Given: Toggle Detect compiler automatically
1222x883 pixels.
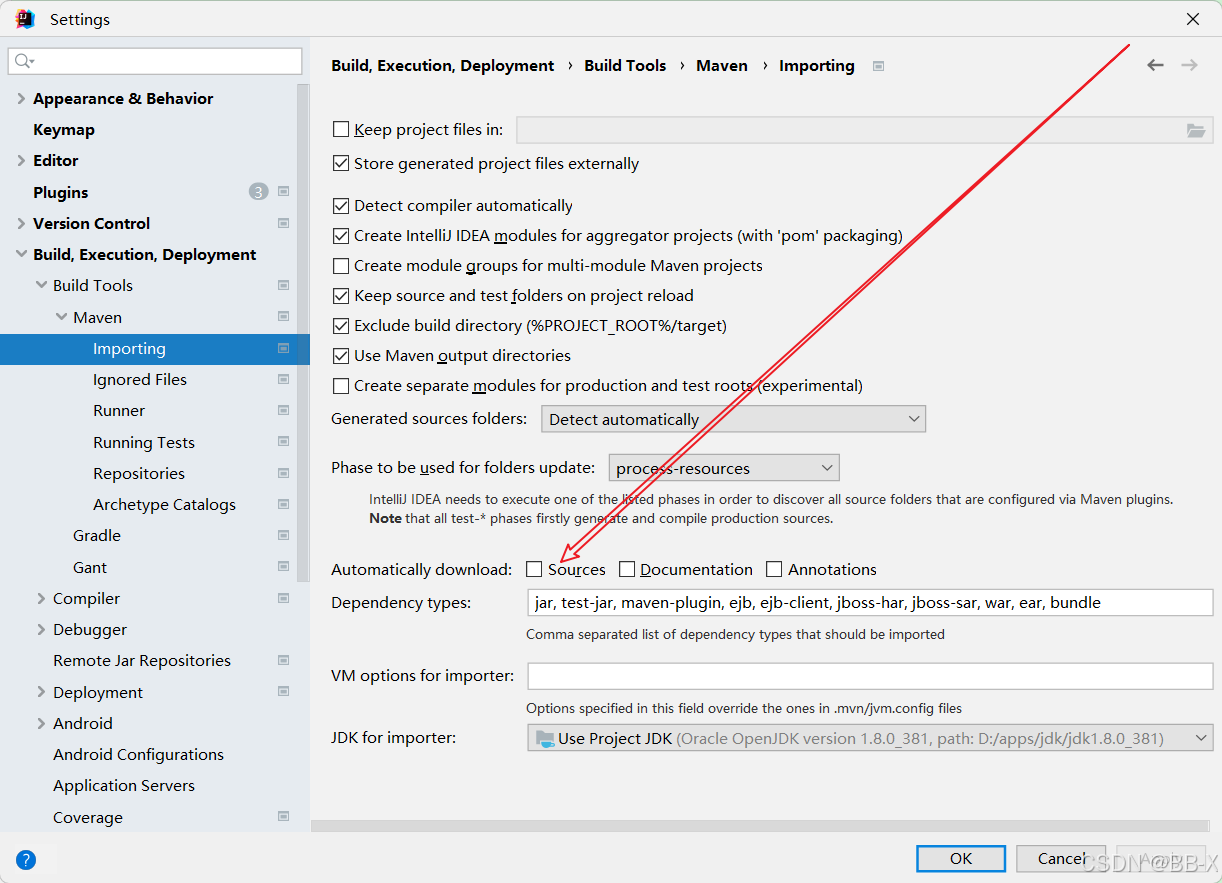Looking at the screenshot, I should click(341, 205).
